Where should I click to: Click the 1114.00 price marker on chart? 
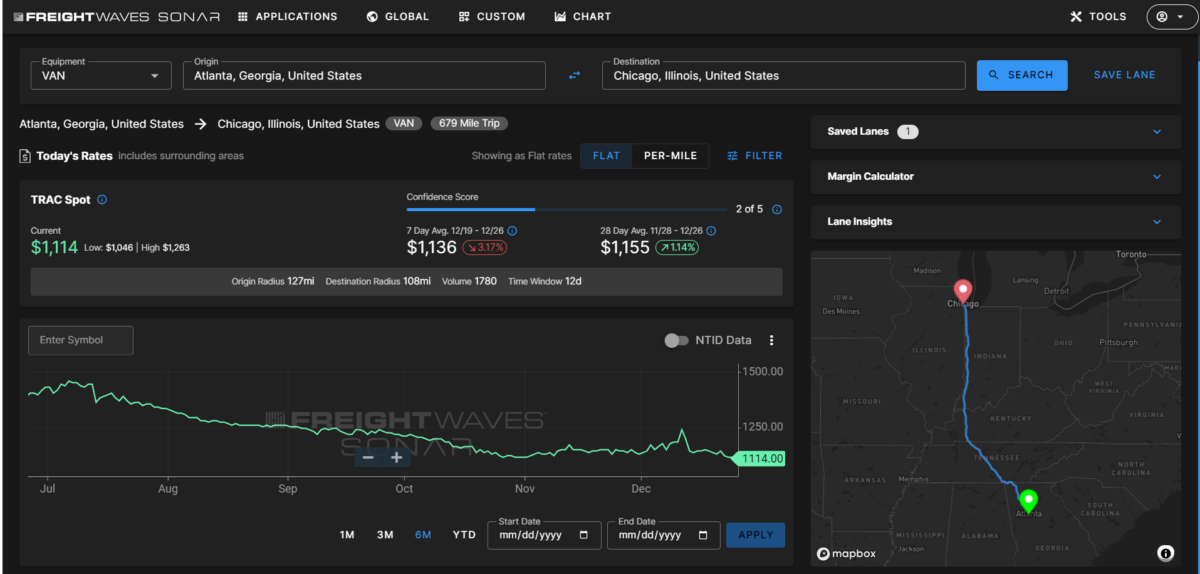click(759, 459)
